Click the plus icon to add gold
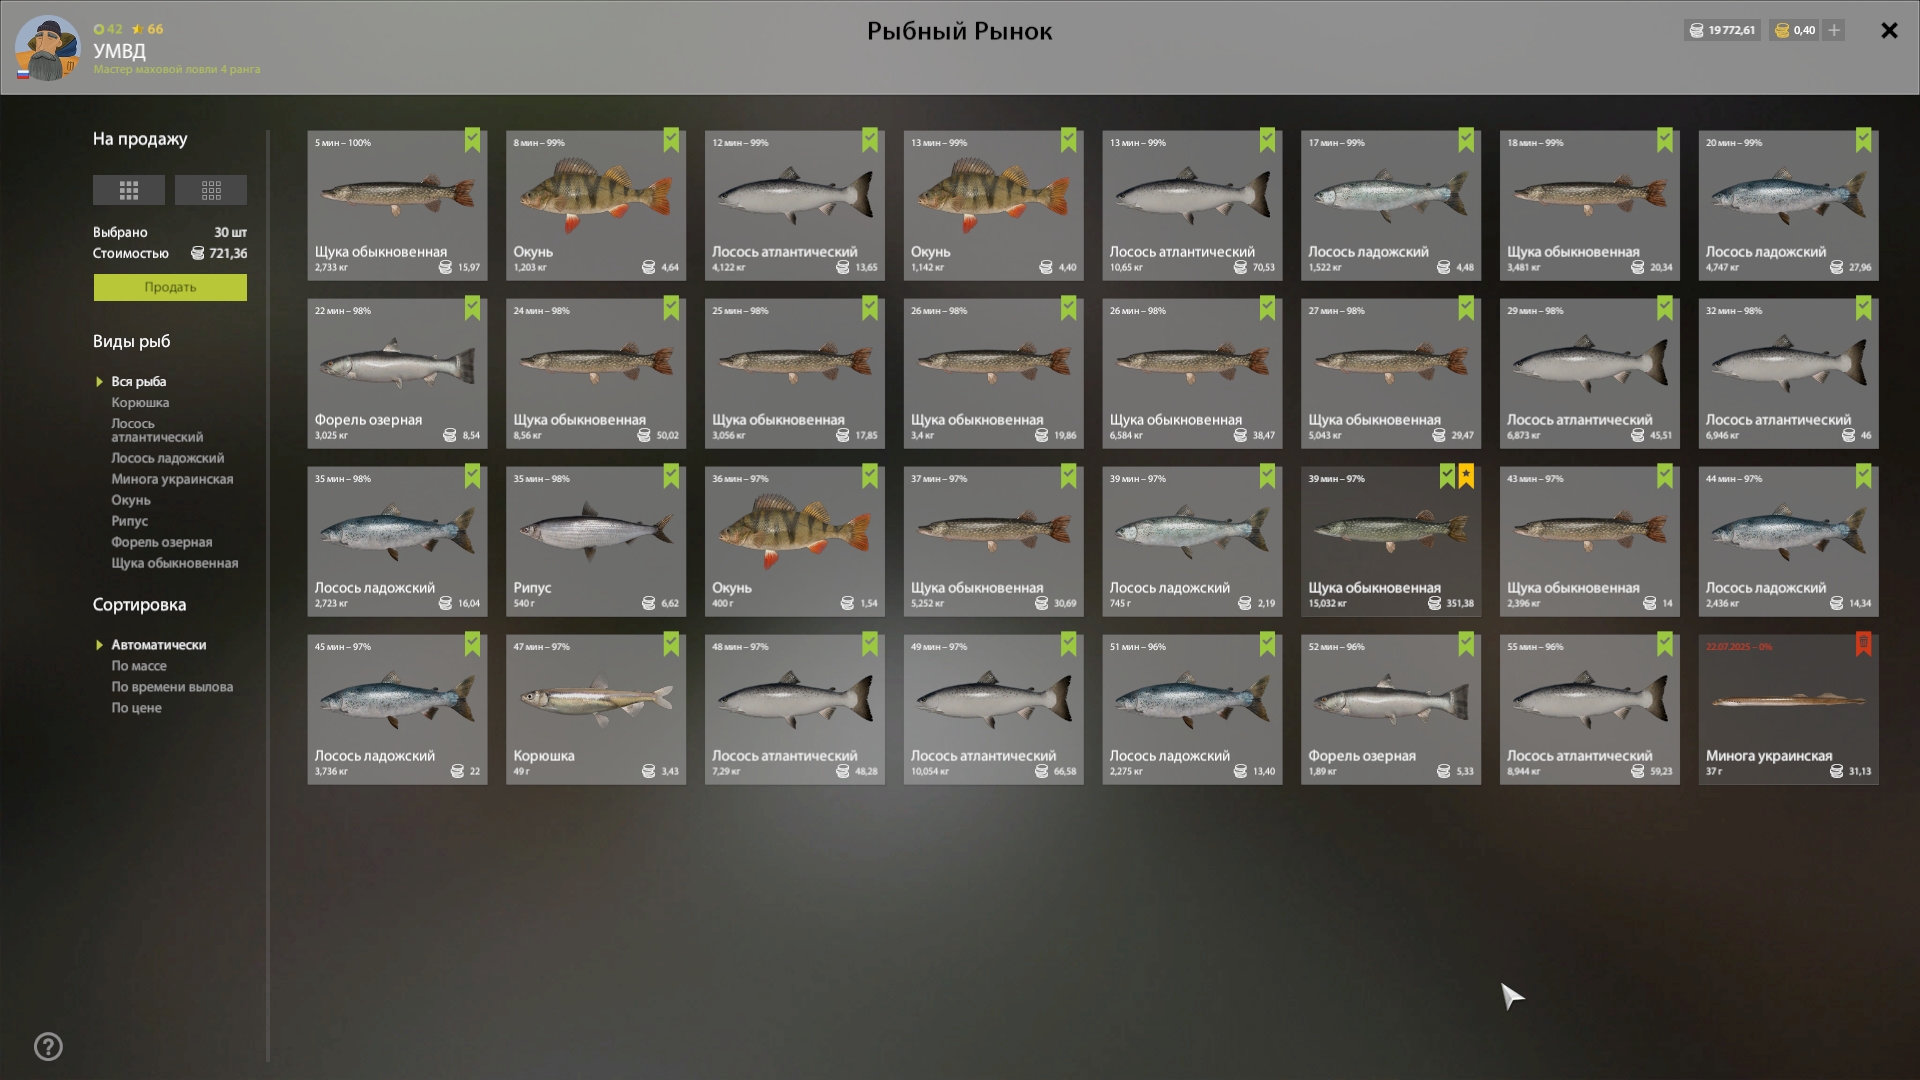1920x1080 pixels. coord(1834,30)
